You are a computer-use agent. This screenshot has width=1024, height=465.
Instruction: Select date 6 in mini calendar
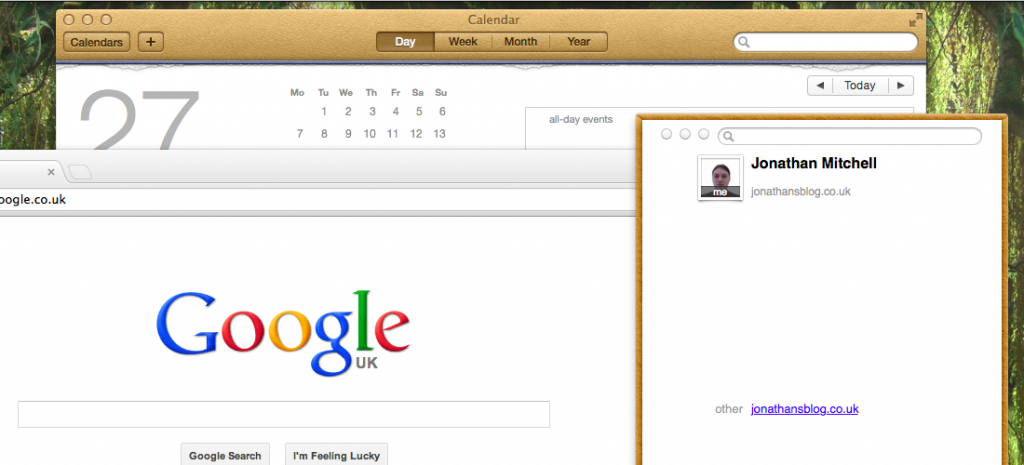[442, 112]
